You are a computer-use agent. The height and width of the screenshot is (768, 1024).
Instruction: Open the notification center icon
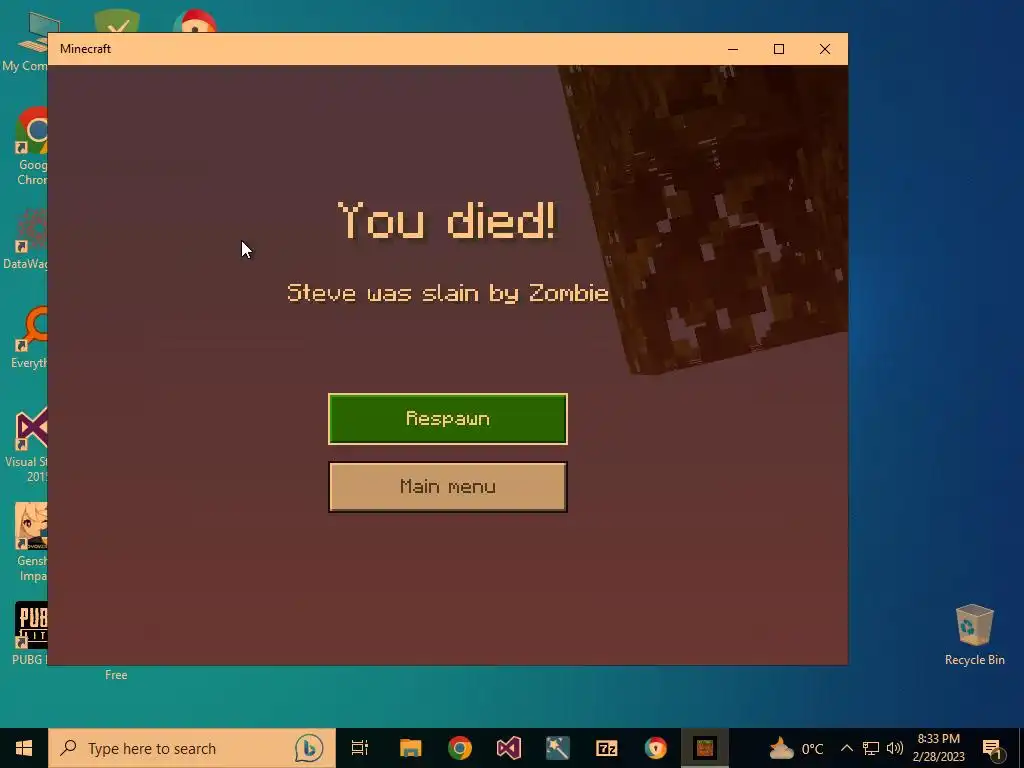[x=993, y=748]
